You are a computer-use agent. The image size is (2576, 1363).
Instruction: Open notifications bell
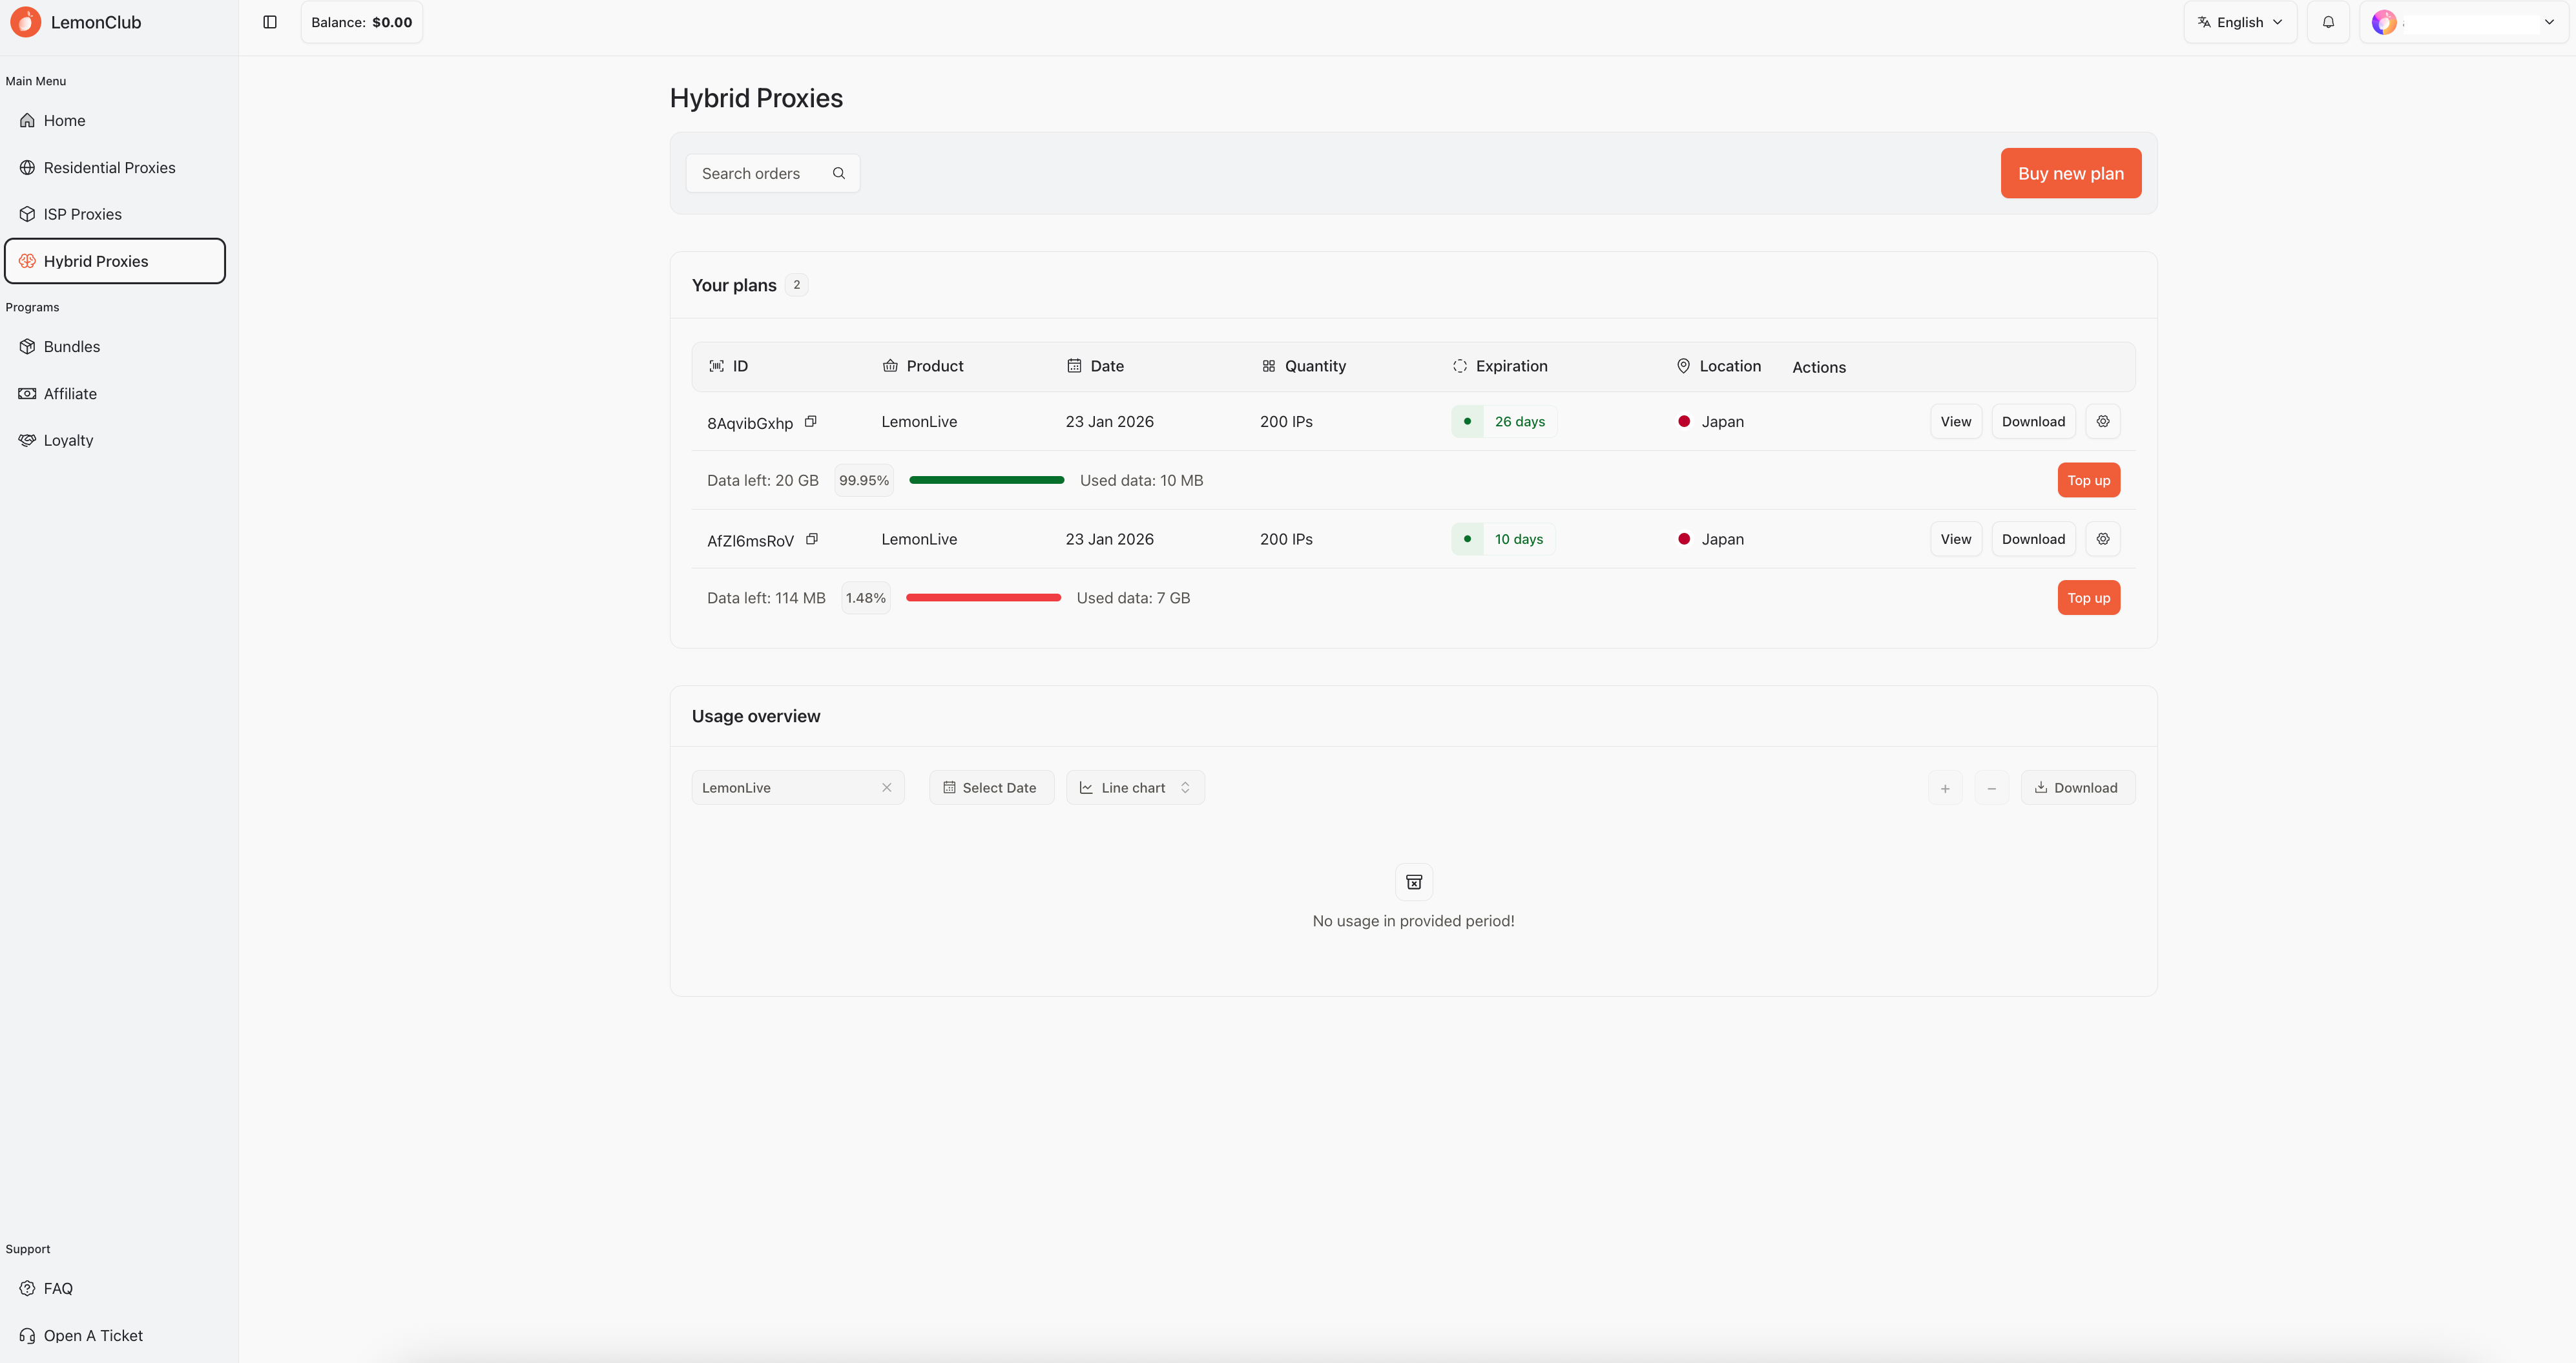pos(2328,22)
